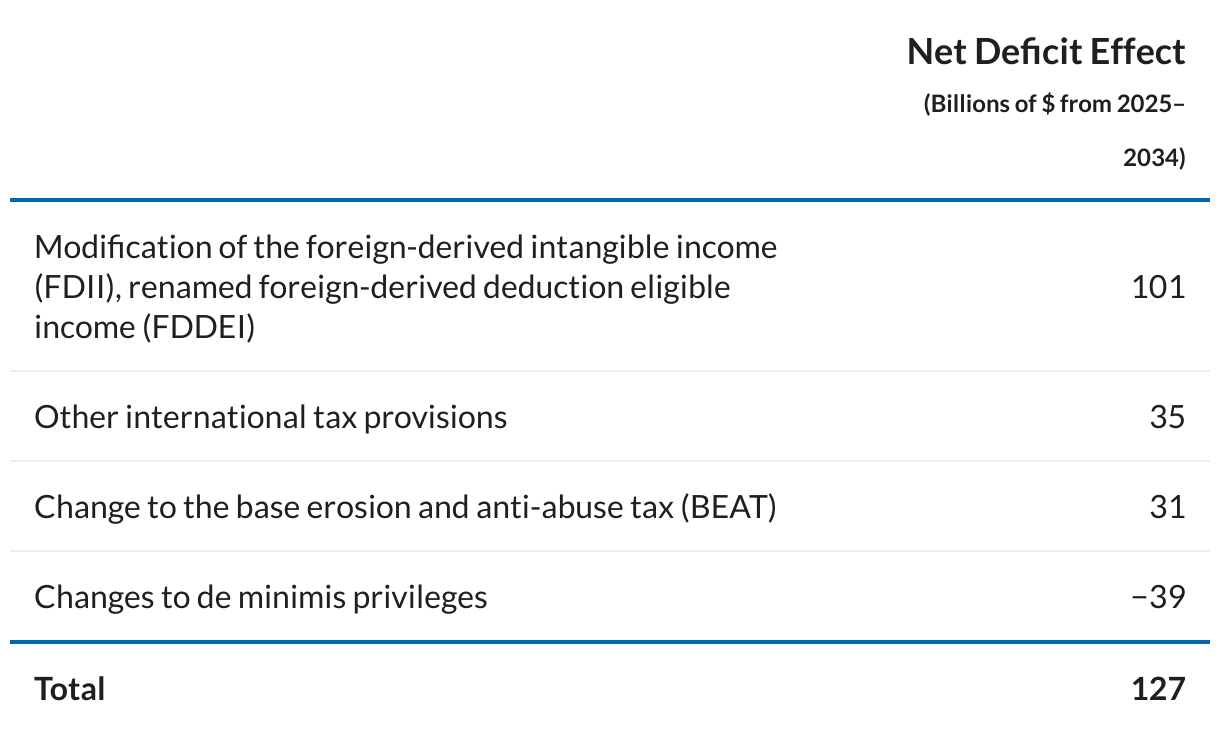The height and width of the screenshot is (742, 1220).
Task: Select the value 35 for other provisions
Action: pyautogui.click(x=1167, y=417)
